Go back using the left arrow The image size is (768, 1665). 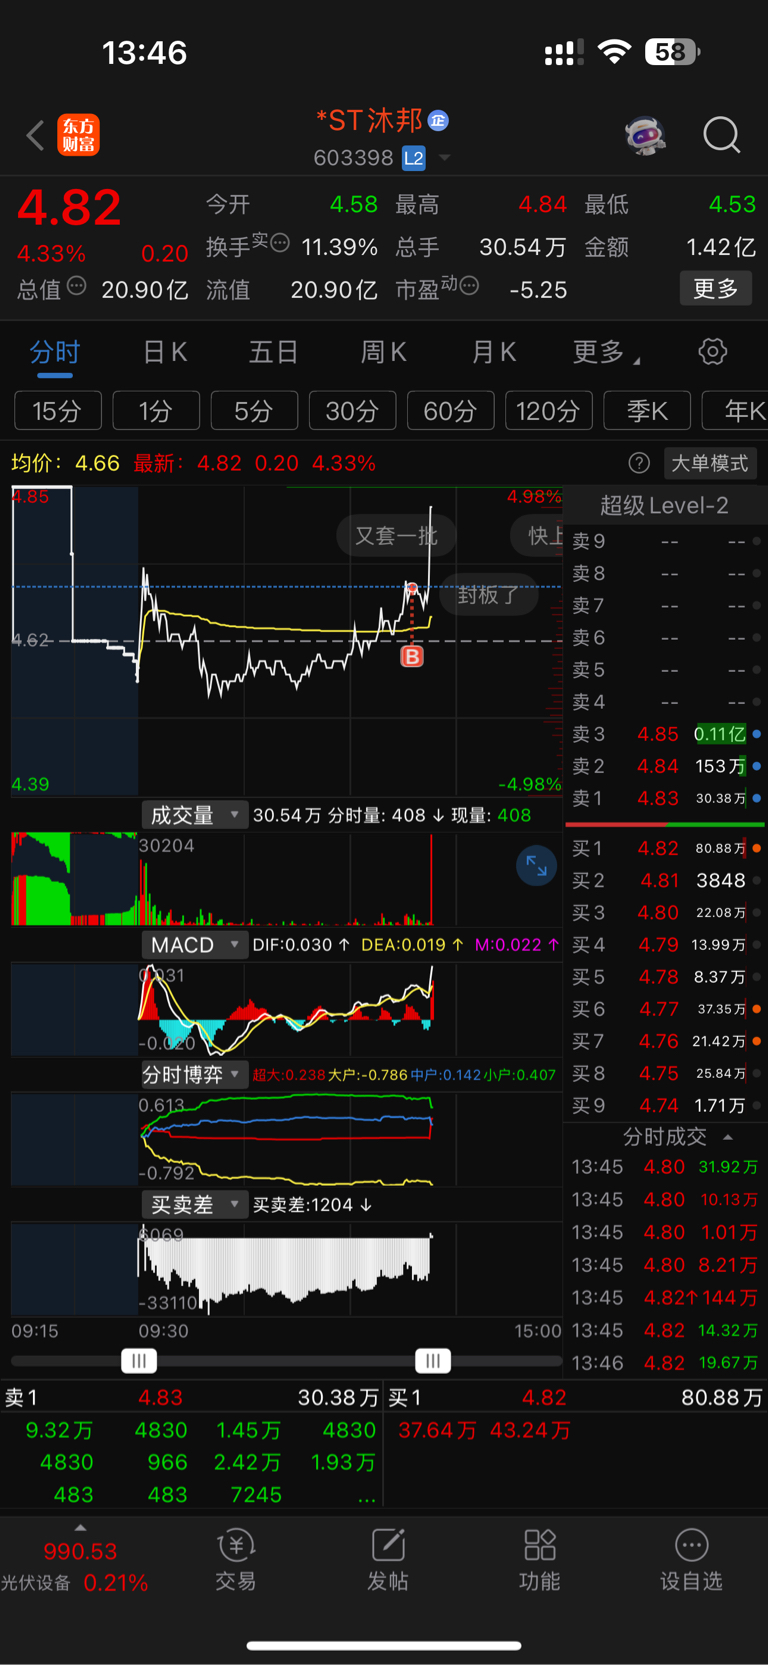point(35,135)
